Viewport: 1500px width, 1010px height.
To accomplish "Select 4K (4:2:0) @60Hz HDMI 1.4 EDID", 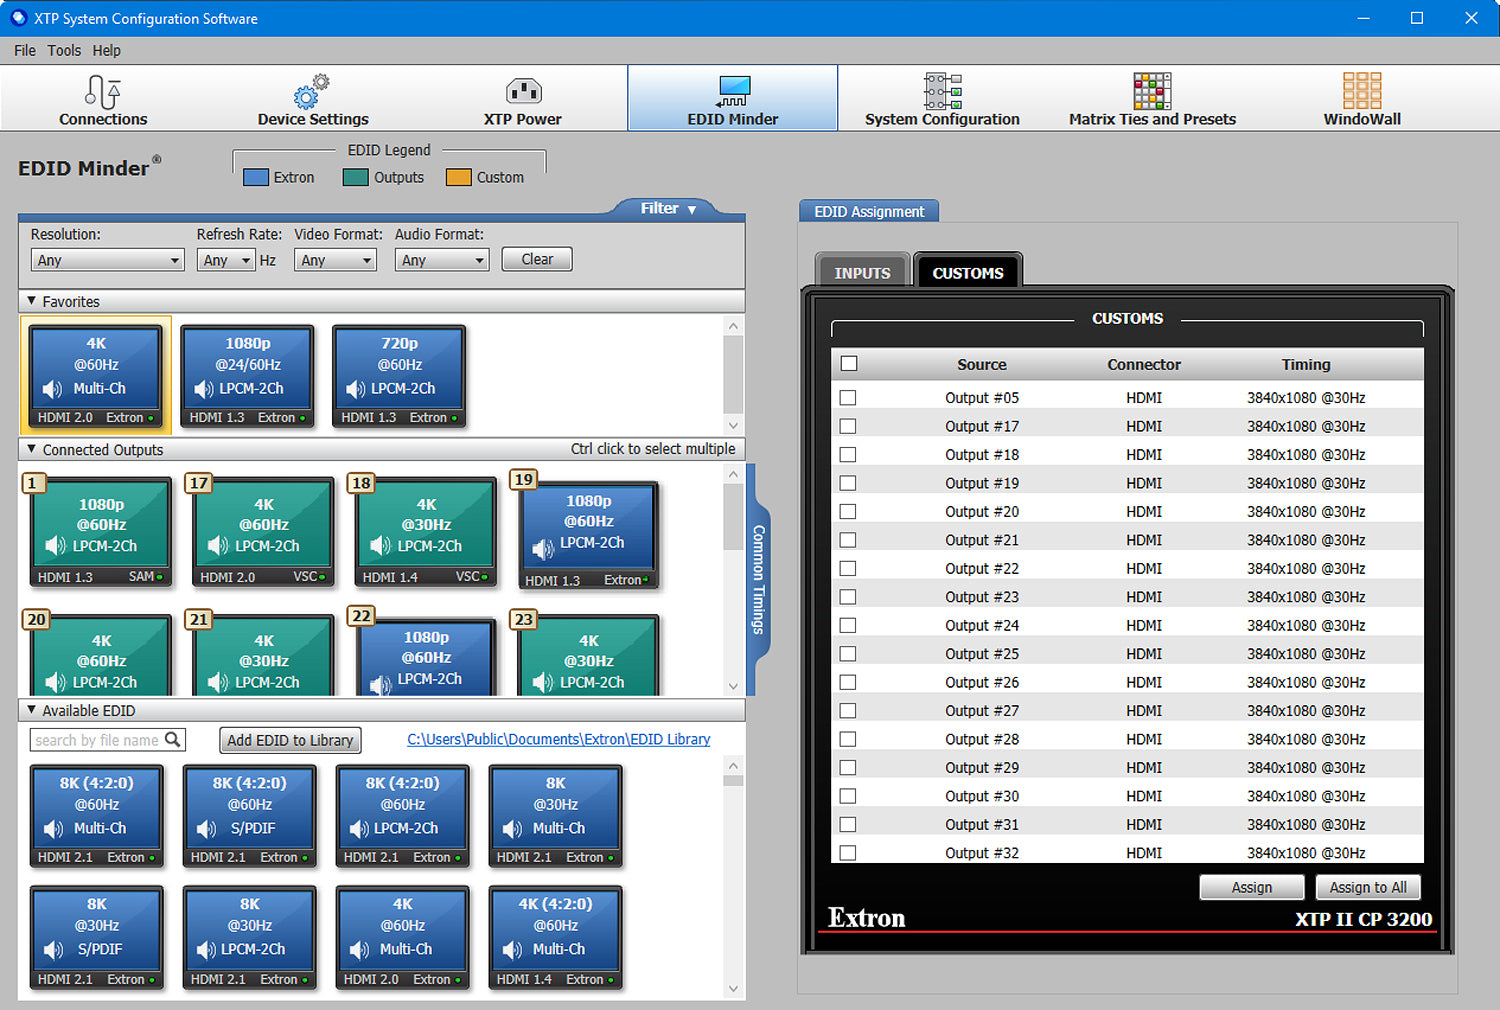I will (x=555, y=938).
